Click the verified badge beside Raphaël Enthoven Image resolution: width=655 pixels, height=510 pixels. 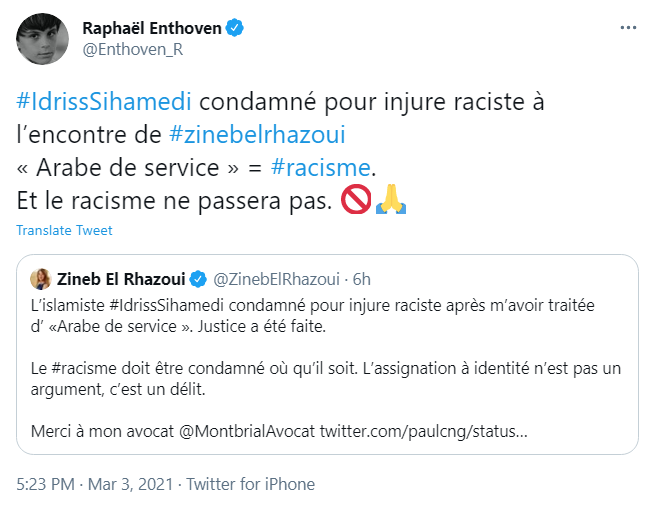pos(234,29)
